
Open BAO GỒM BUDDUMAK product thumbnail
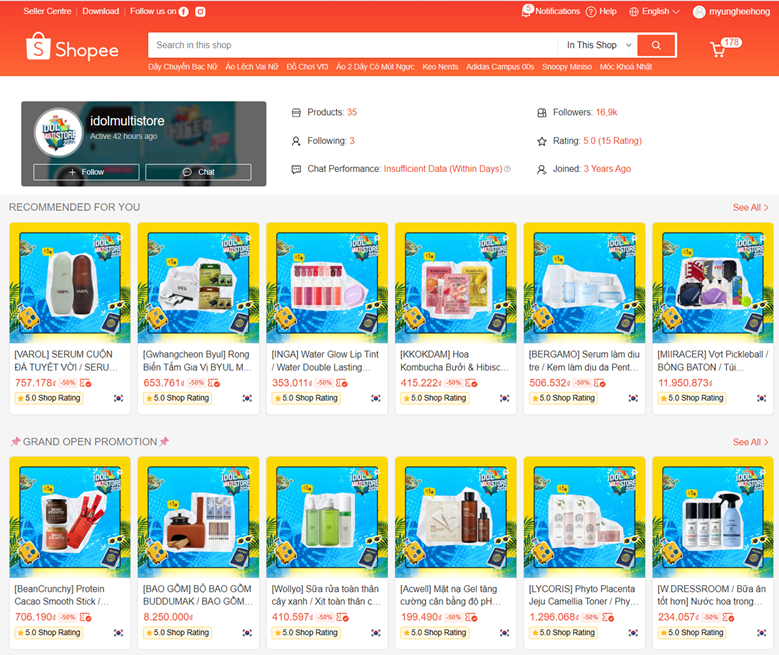(198, 517)
